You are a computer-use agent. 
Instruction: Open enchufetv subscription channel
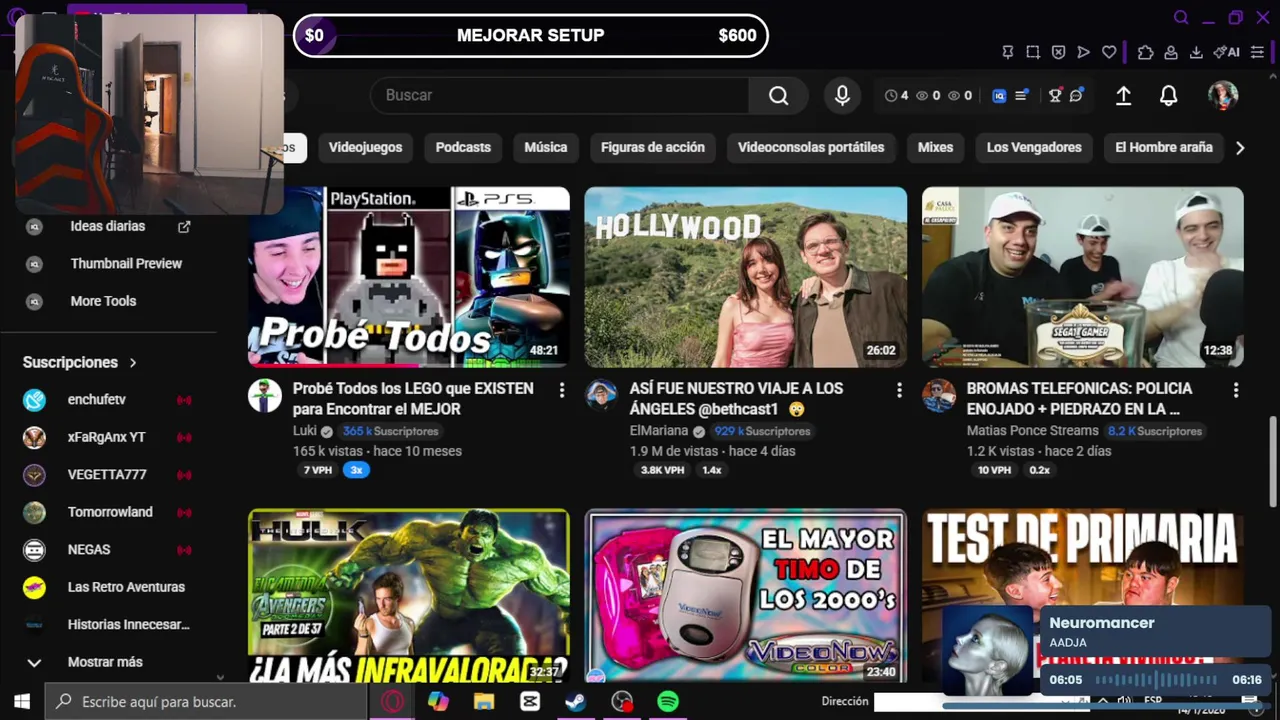coord(97,400)
